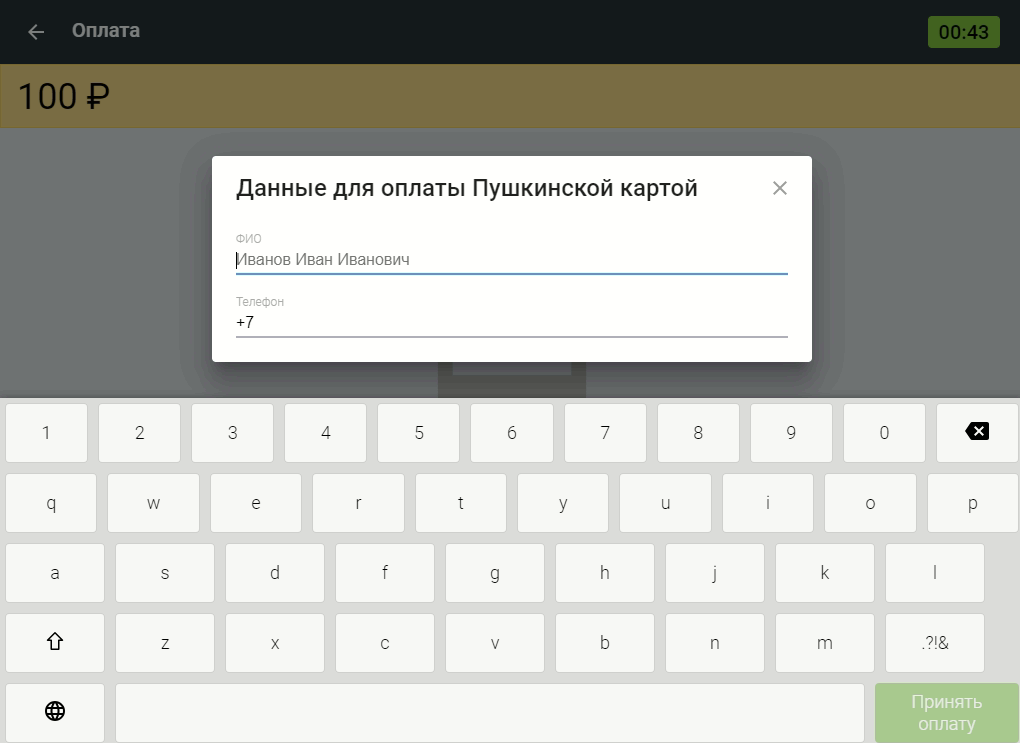The width and height of the screenshot is (1020, 743).
Task: Tap the number key 4
Action: click(x=325, y=433)
